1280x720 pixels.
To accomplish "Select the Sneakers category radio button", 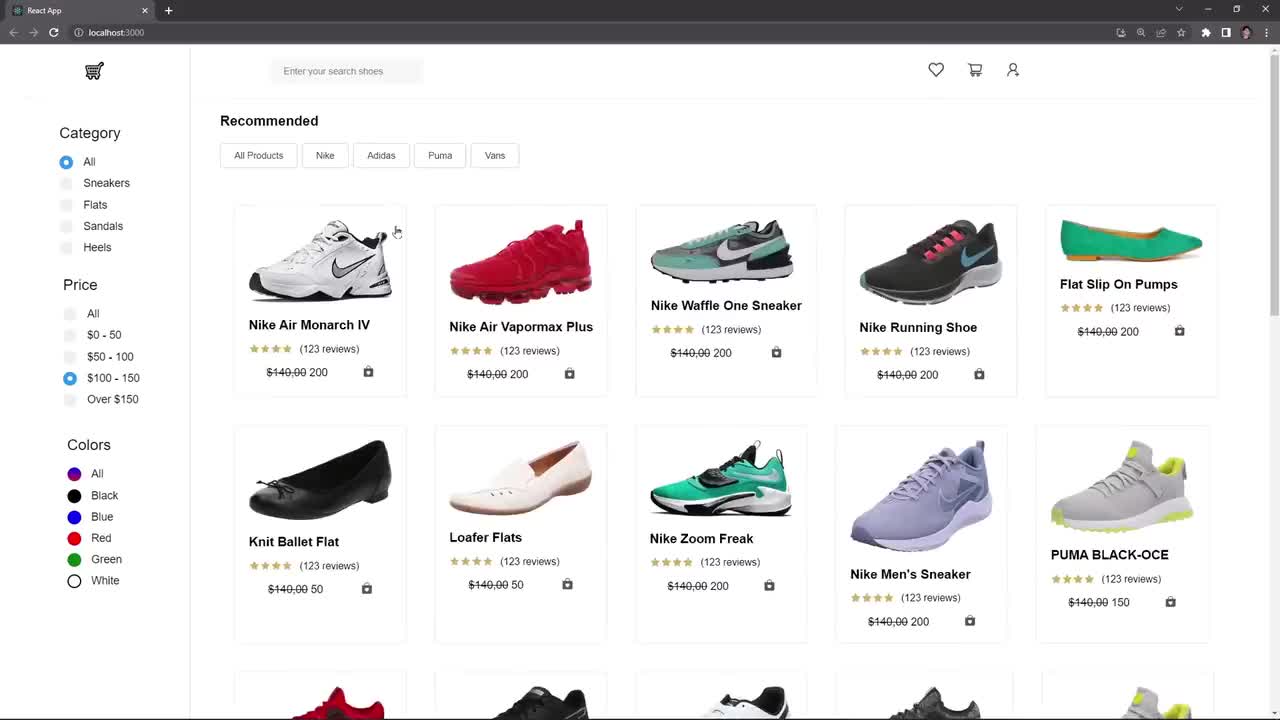I will 66,183.
